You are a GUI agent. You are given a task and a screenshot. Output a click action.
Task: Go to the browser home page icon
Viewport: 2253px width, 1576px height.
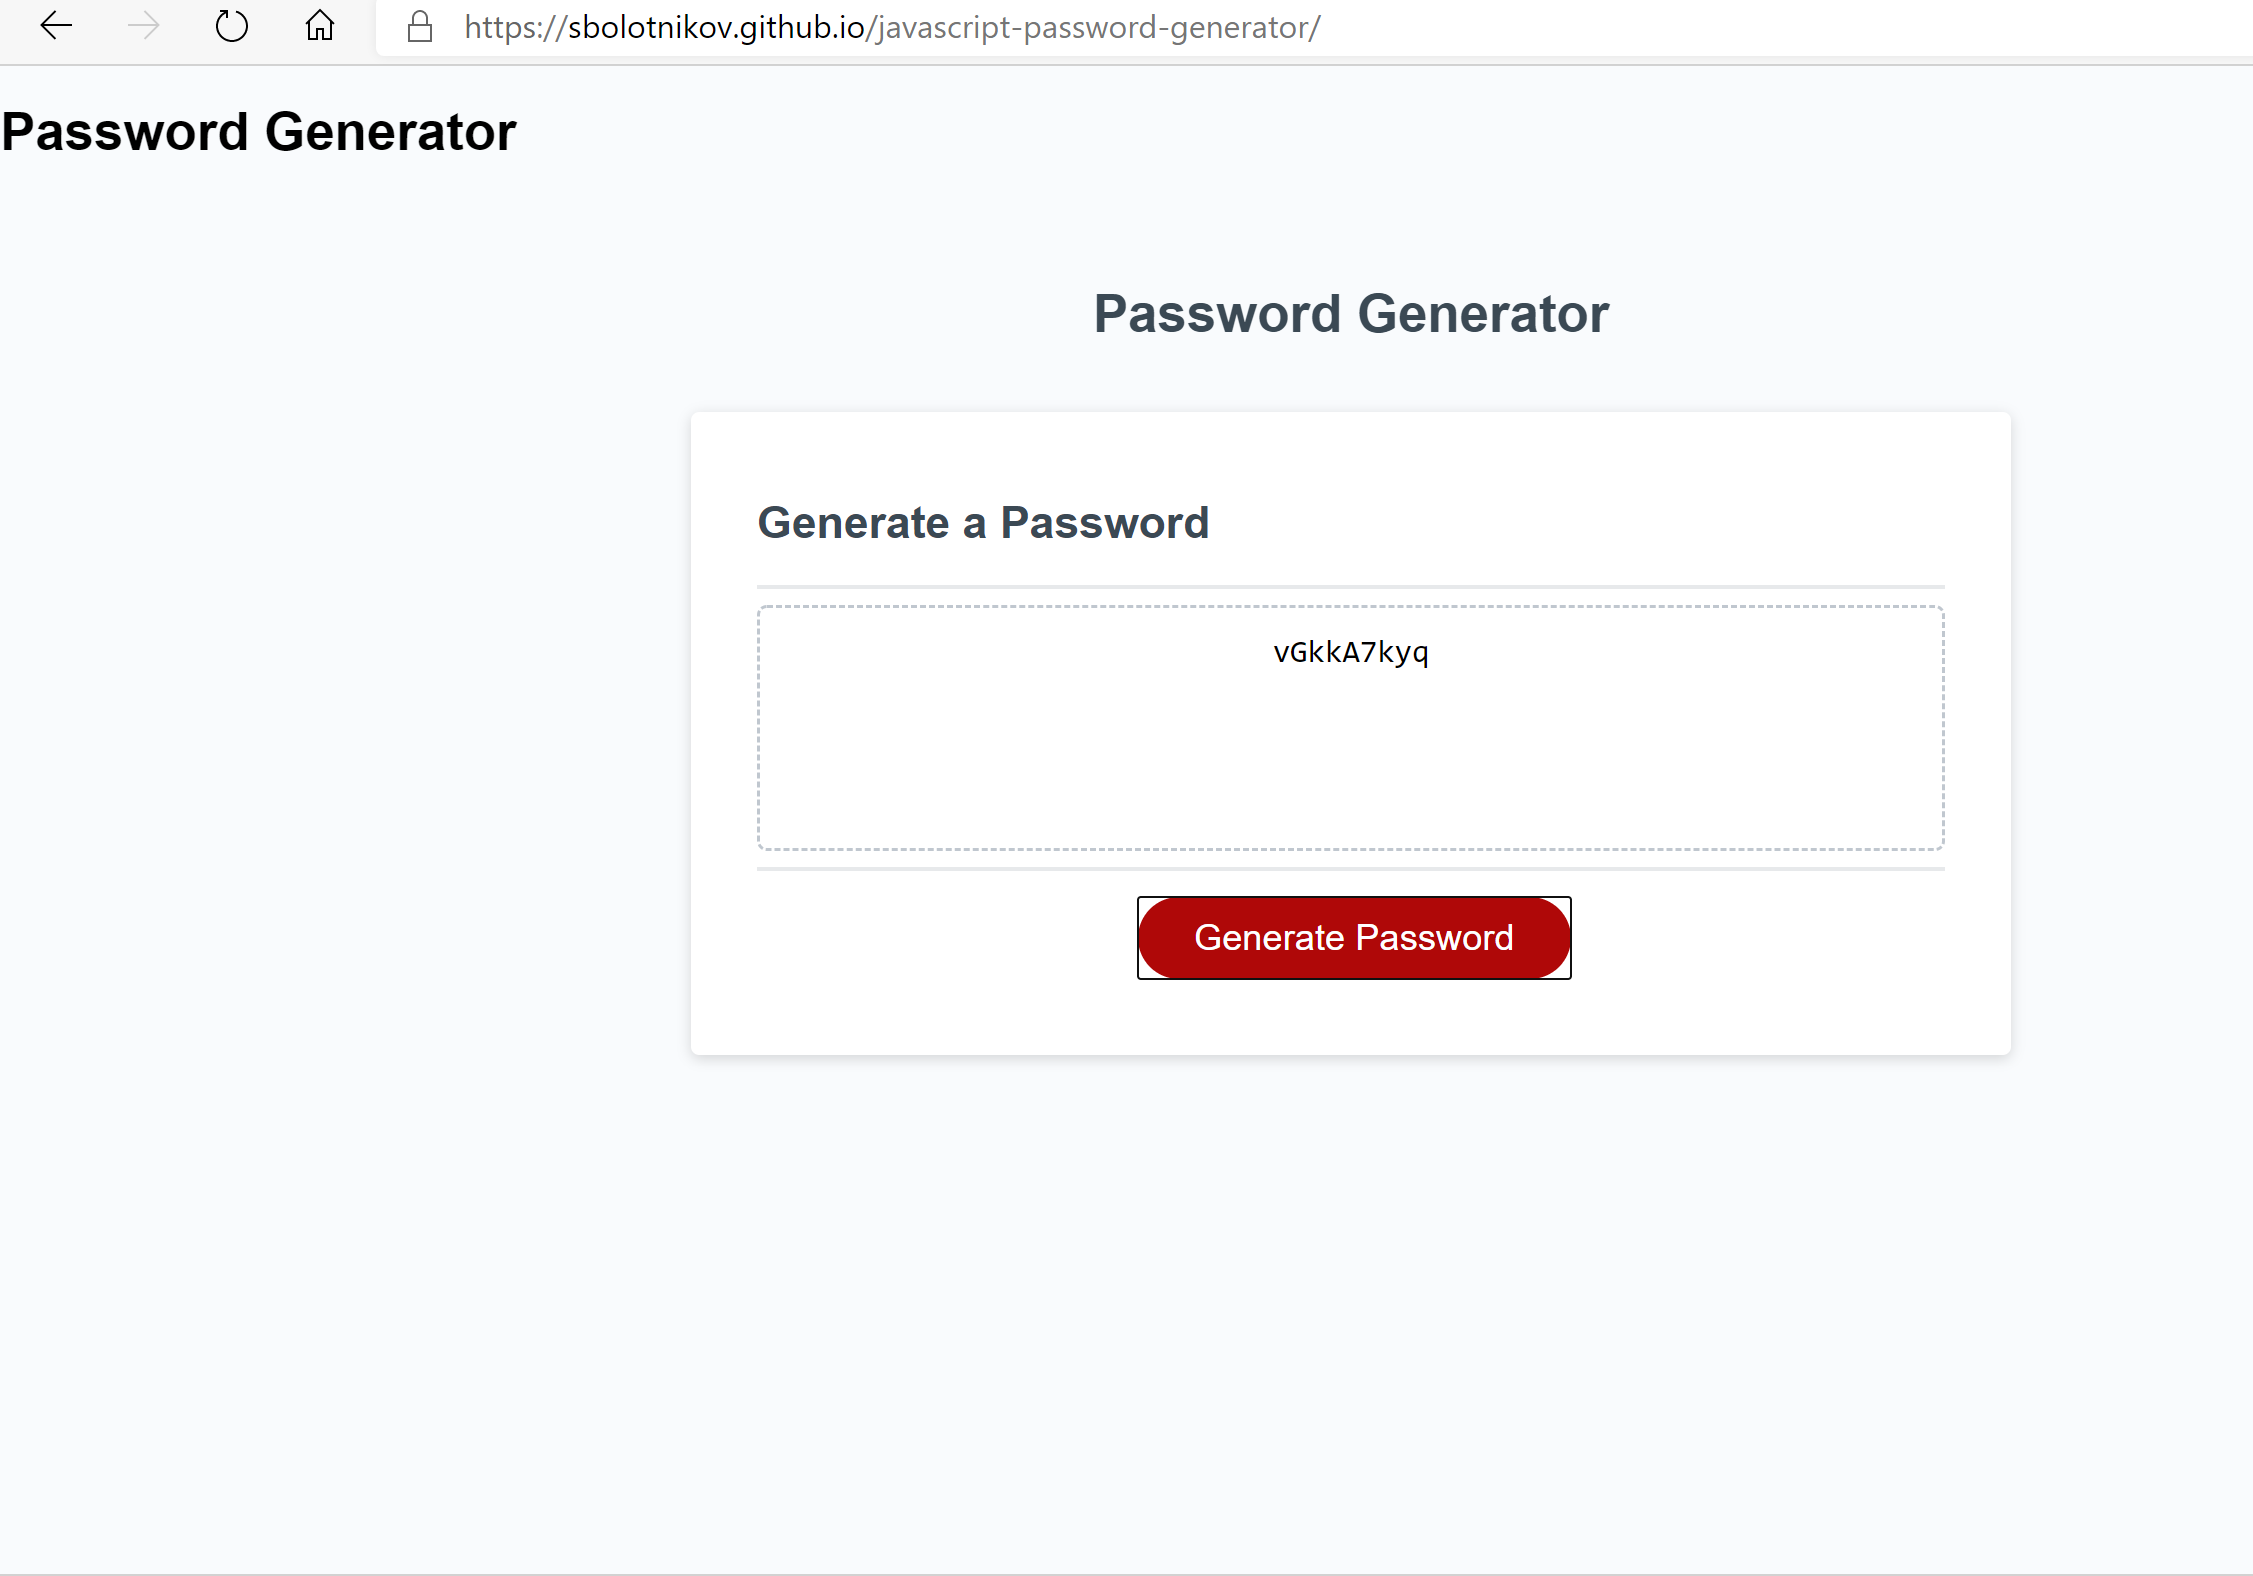coord(320,25)
